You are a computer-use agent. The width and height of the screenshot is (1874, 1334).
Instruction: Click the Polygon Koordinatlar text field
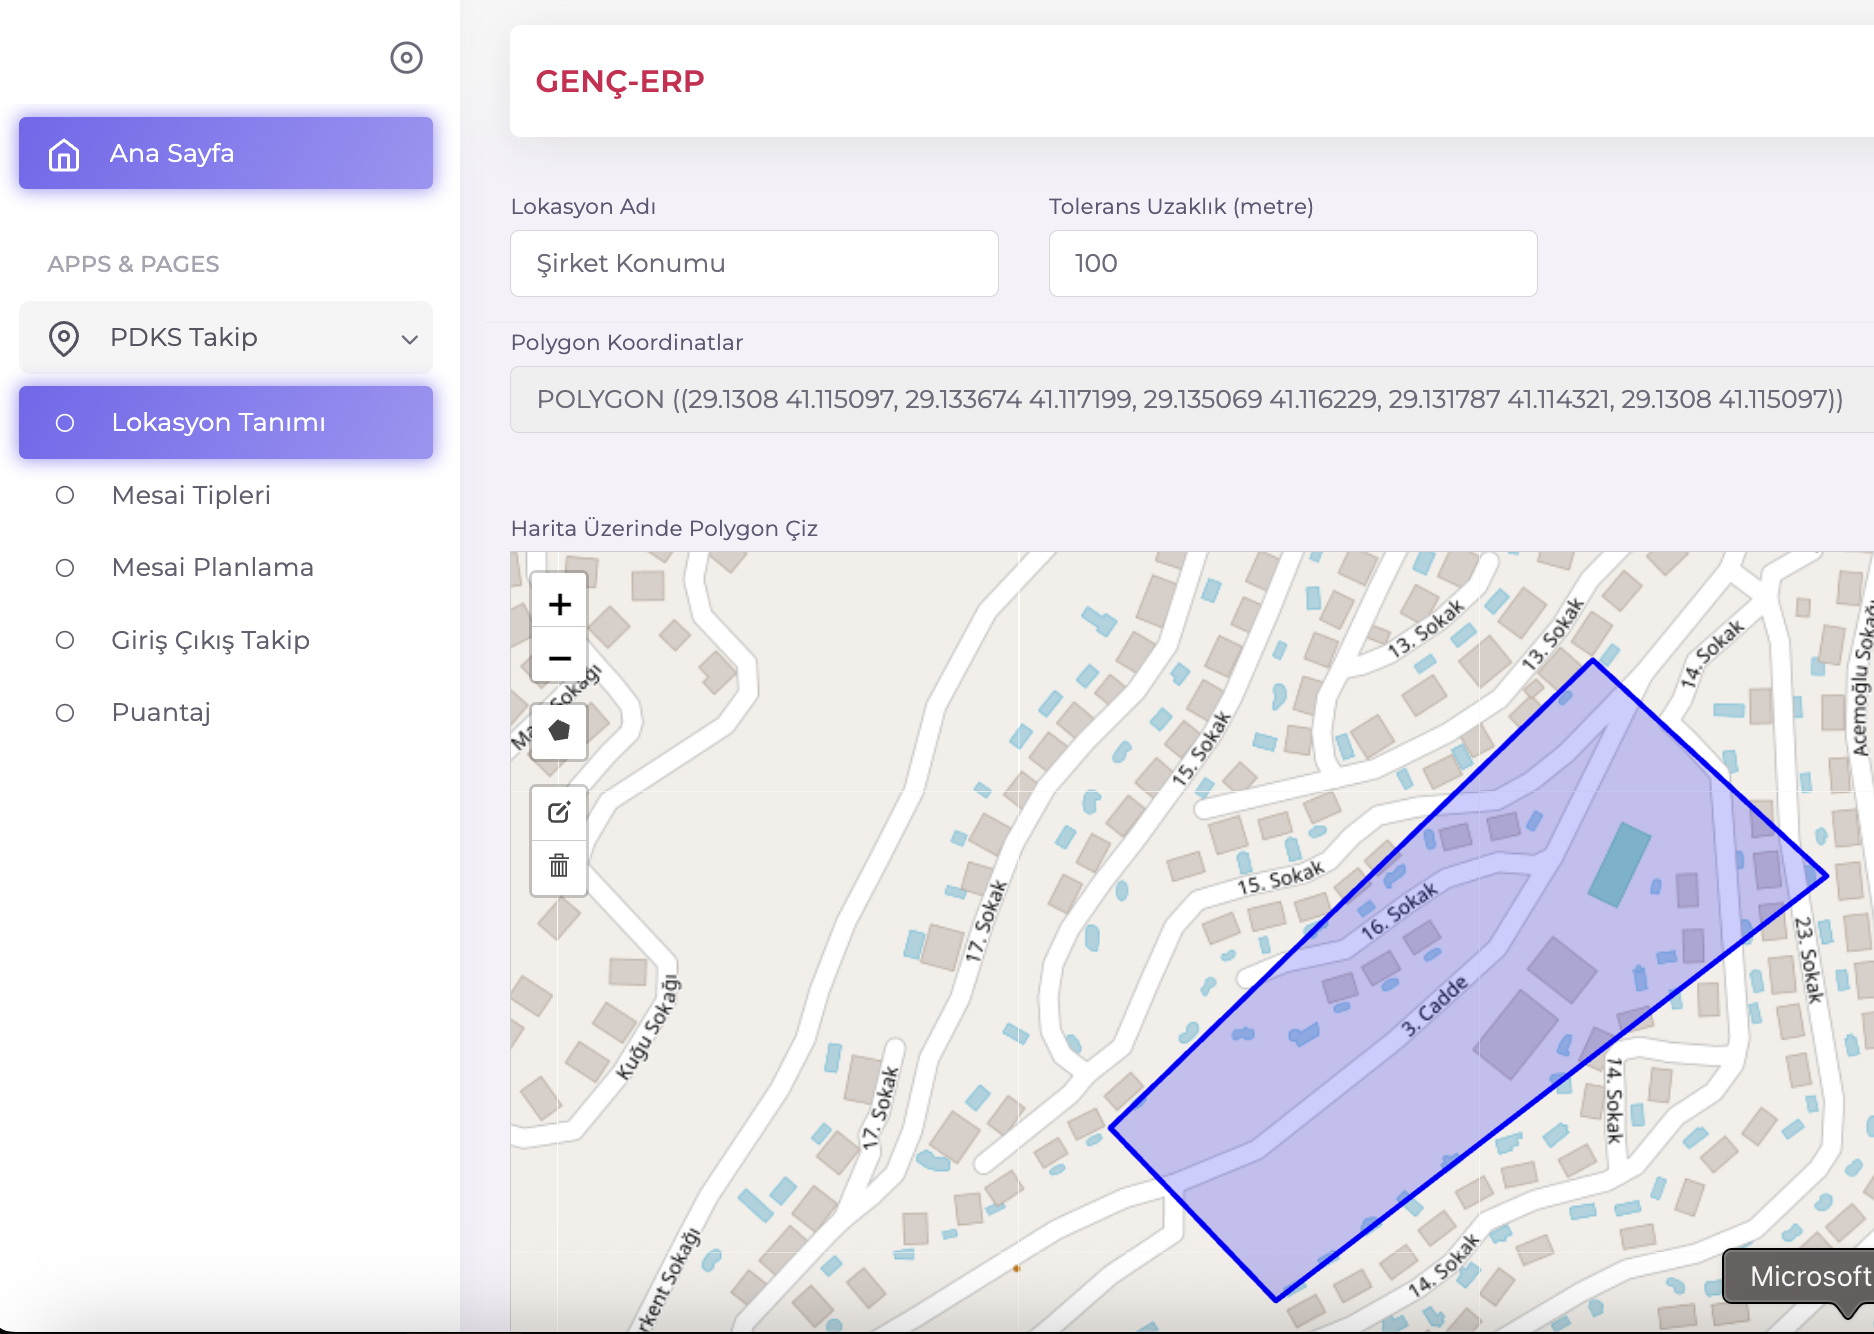click(1190, 399)
